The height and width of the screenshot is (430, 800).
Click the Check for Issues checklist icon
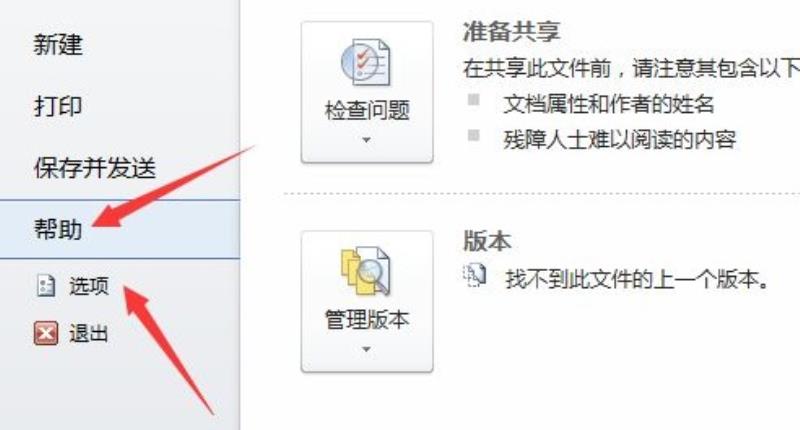pyautogui.click(x=366, y=63)
